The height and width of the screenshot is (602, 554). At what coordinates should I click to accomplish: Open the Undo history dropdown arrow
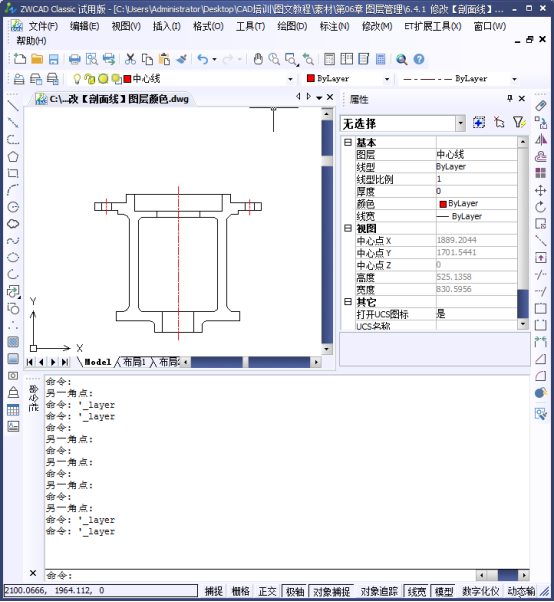214,59
